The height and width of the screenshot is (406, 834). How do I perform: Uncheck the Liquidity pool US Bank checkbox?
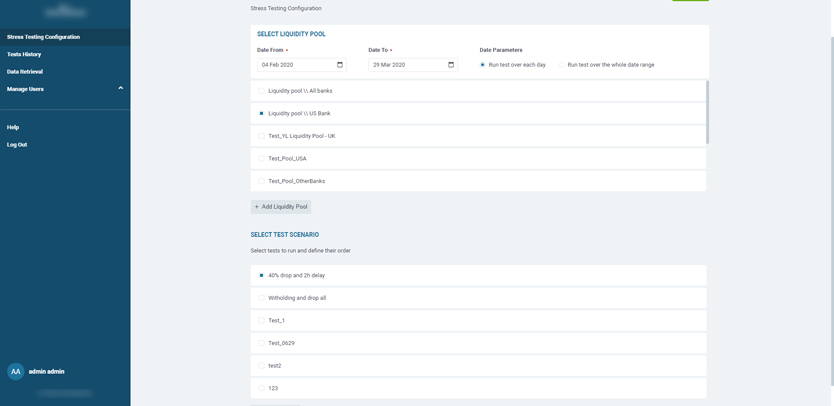[x=262, y=114]
